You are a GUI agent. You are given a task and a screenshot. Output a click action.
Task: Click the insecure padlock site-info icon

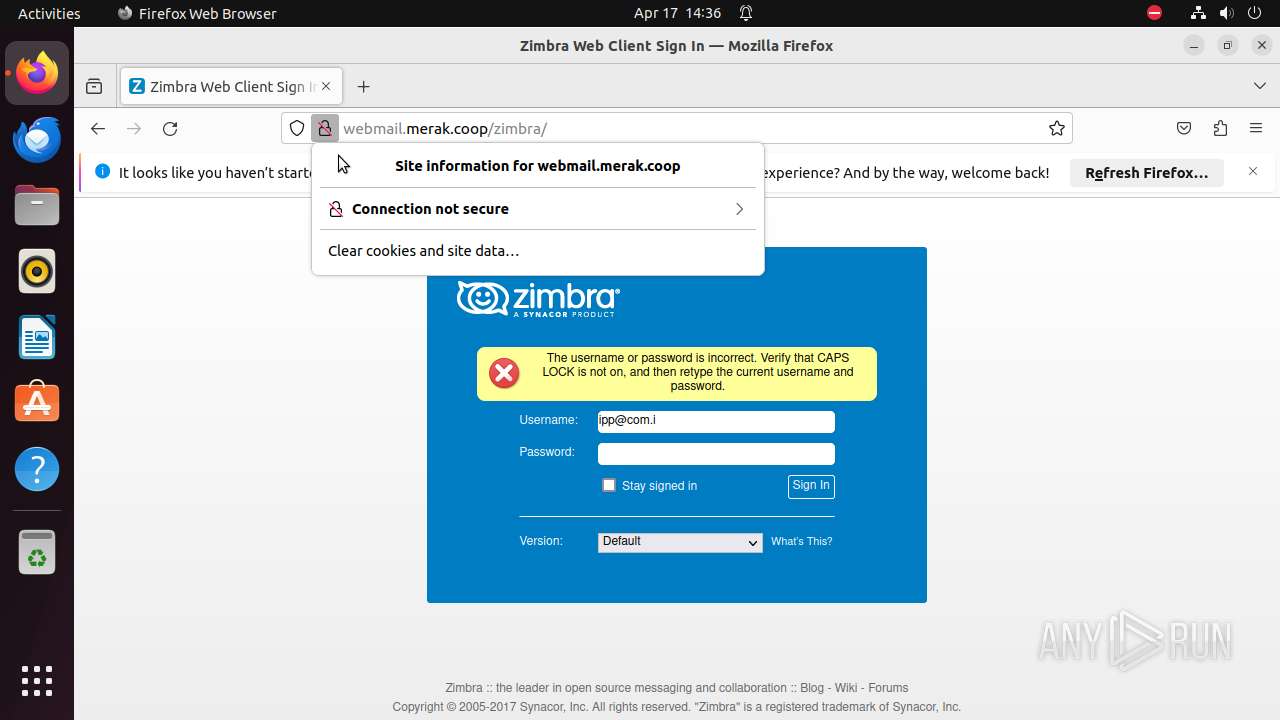pyautogui.click(x=324, y=128)
